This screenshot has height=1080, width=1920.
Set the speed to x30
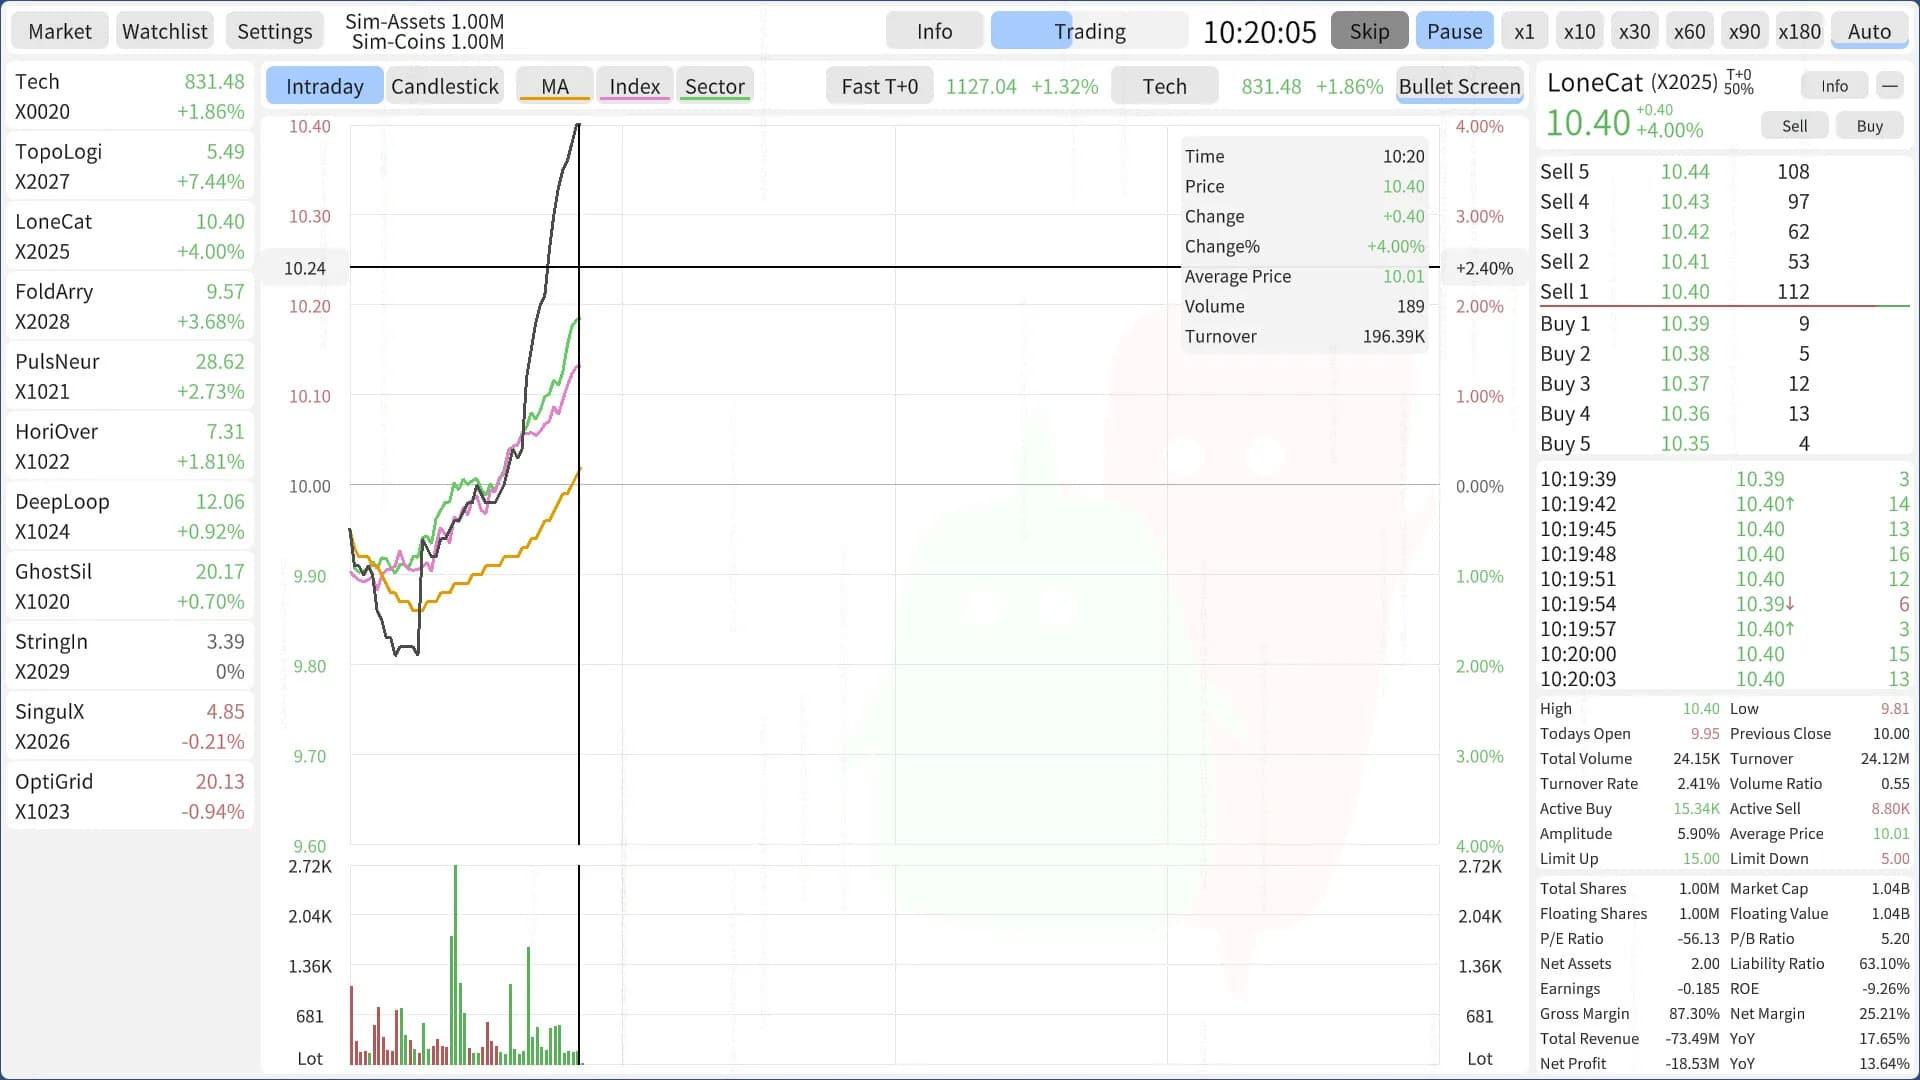[1634, 31]
